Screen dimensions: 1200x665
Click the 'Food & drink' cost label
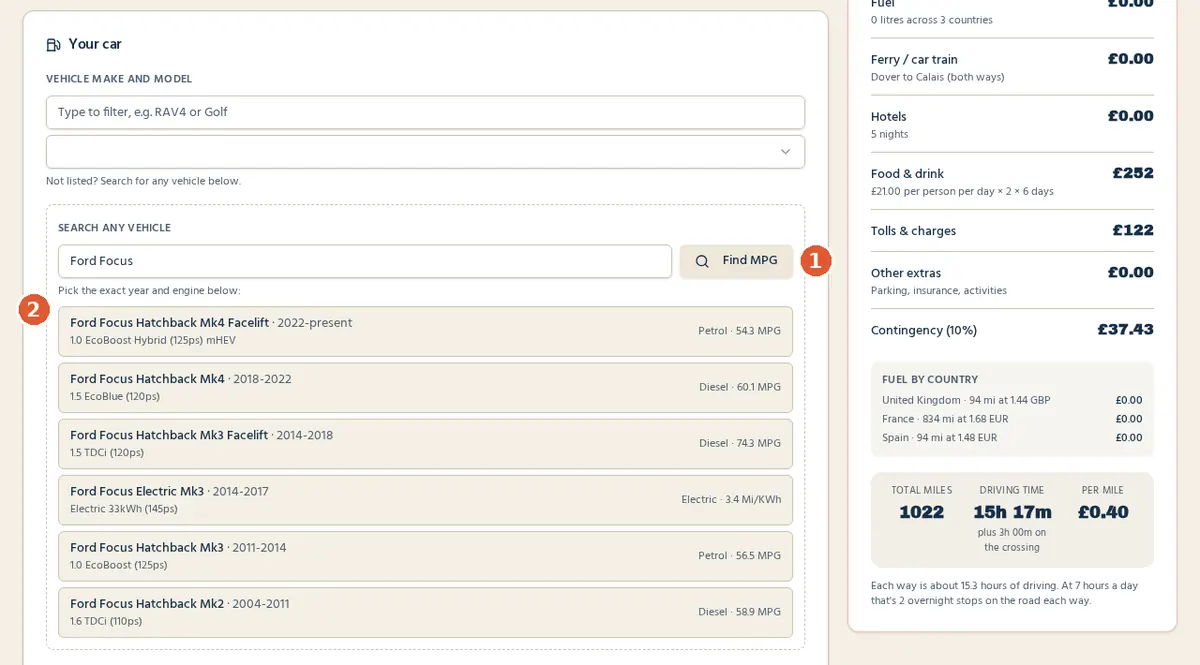pos(907,174)
